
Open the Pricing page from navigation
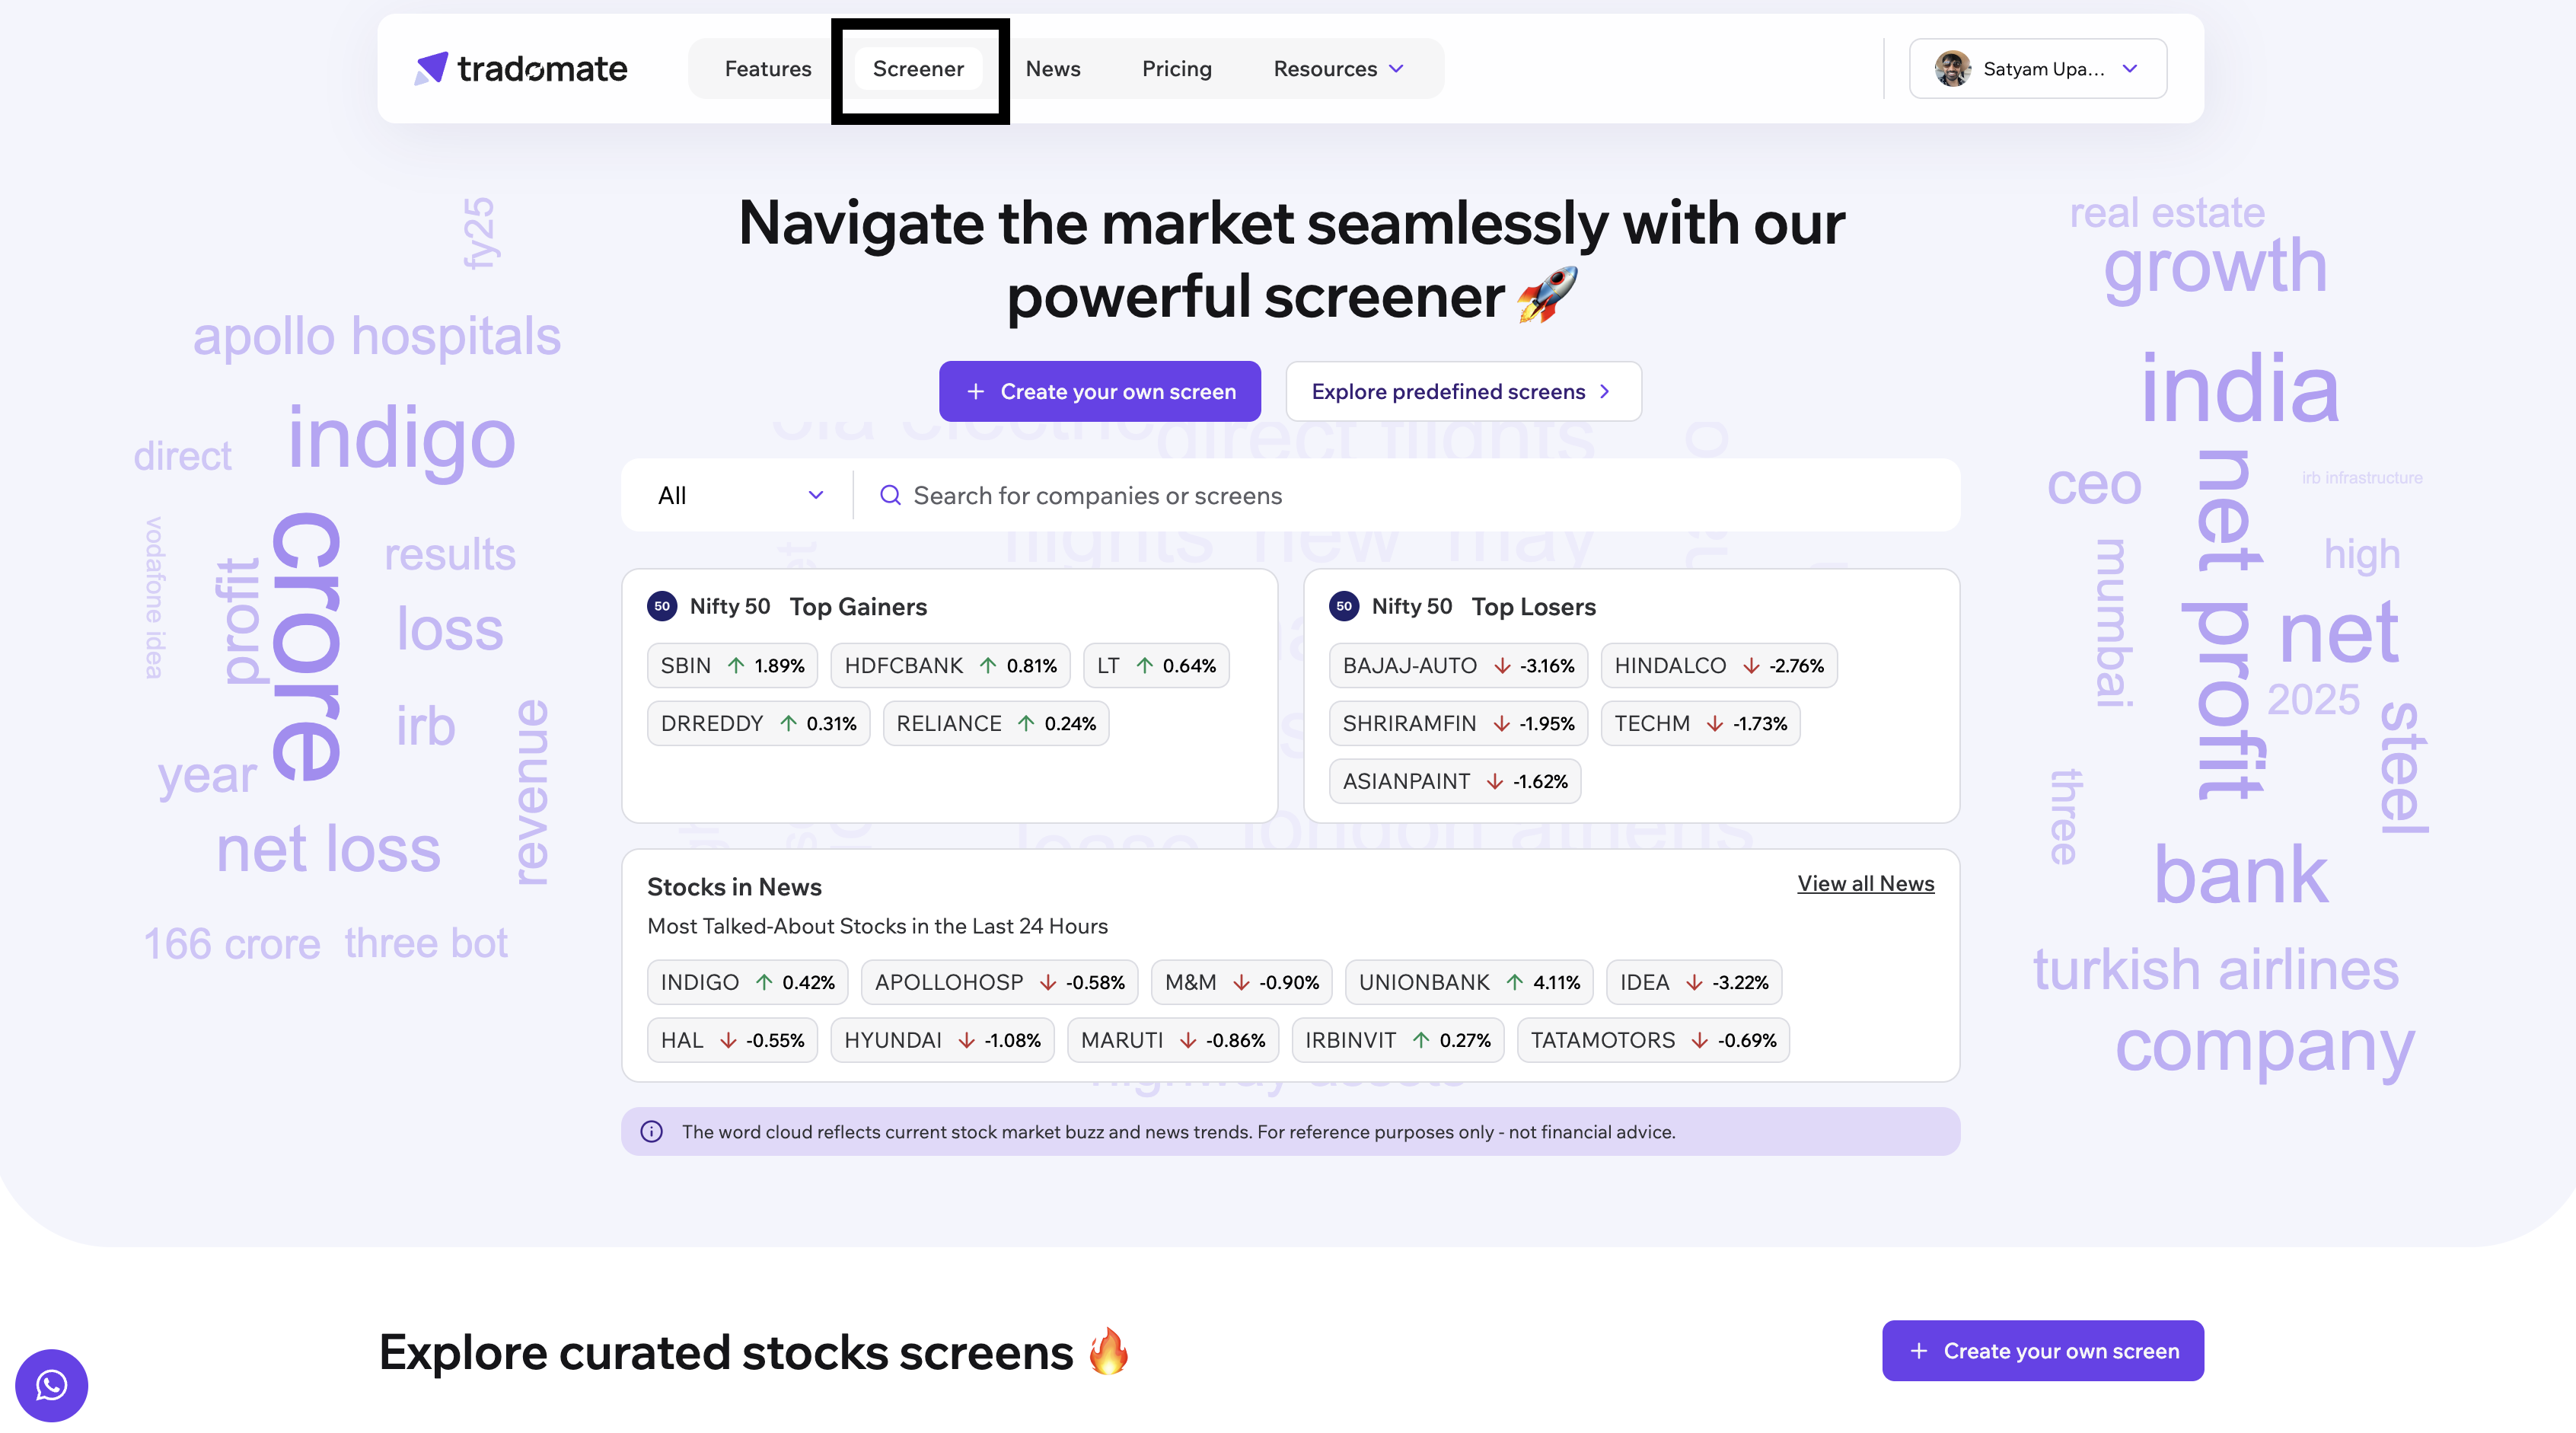click(x=1176, y=68)
